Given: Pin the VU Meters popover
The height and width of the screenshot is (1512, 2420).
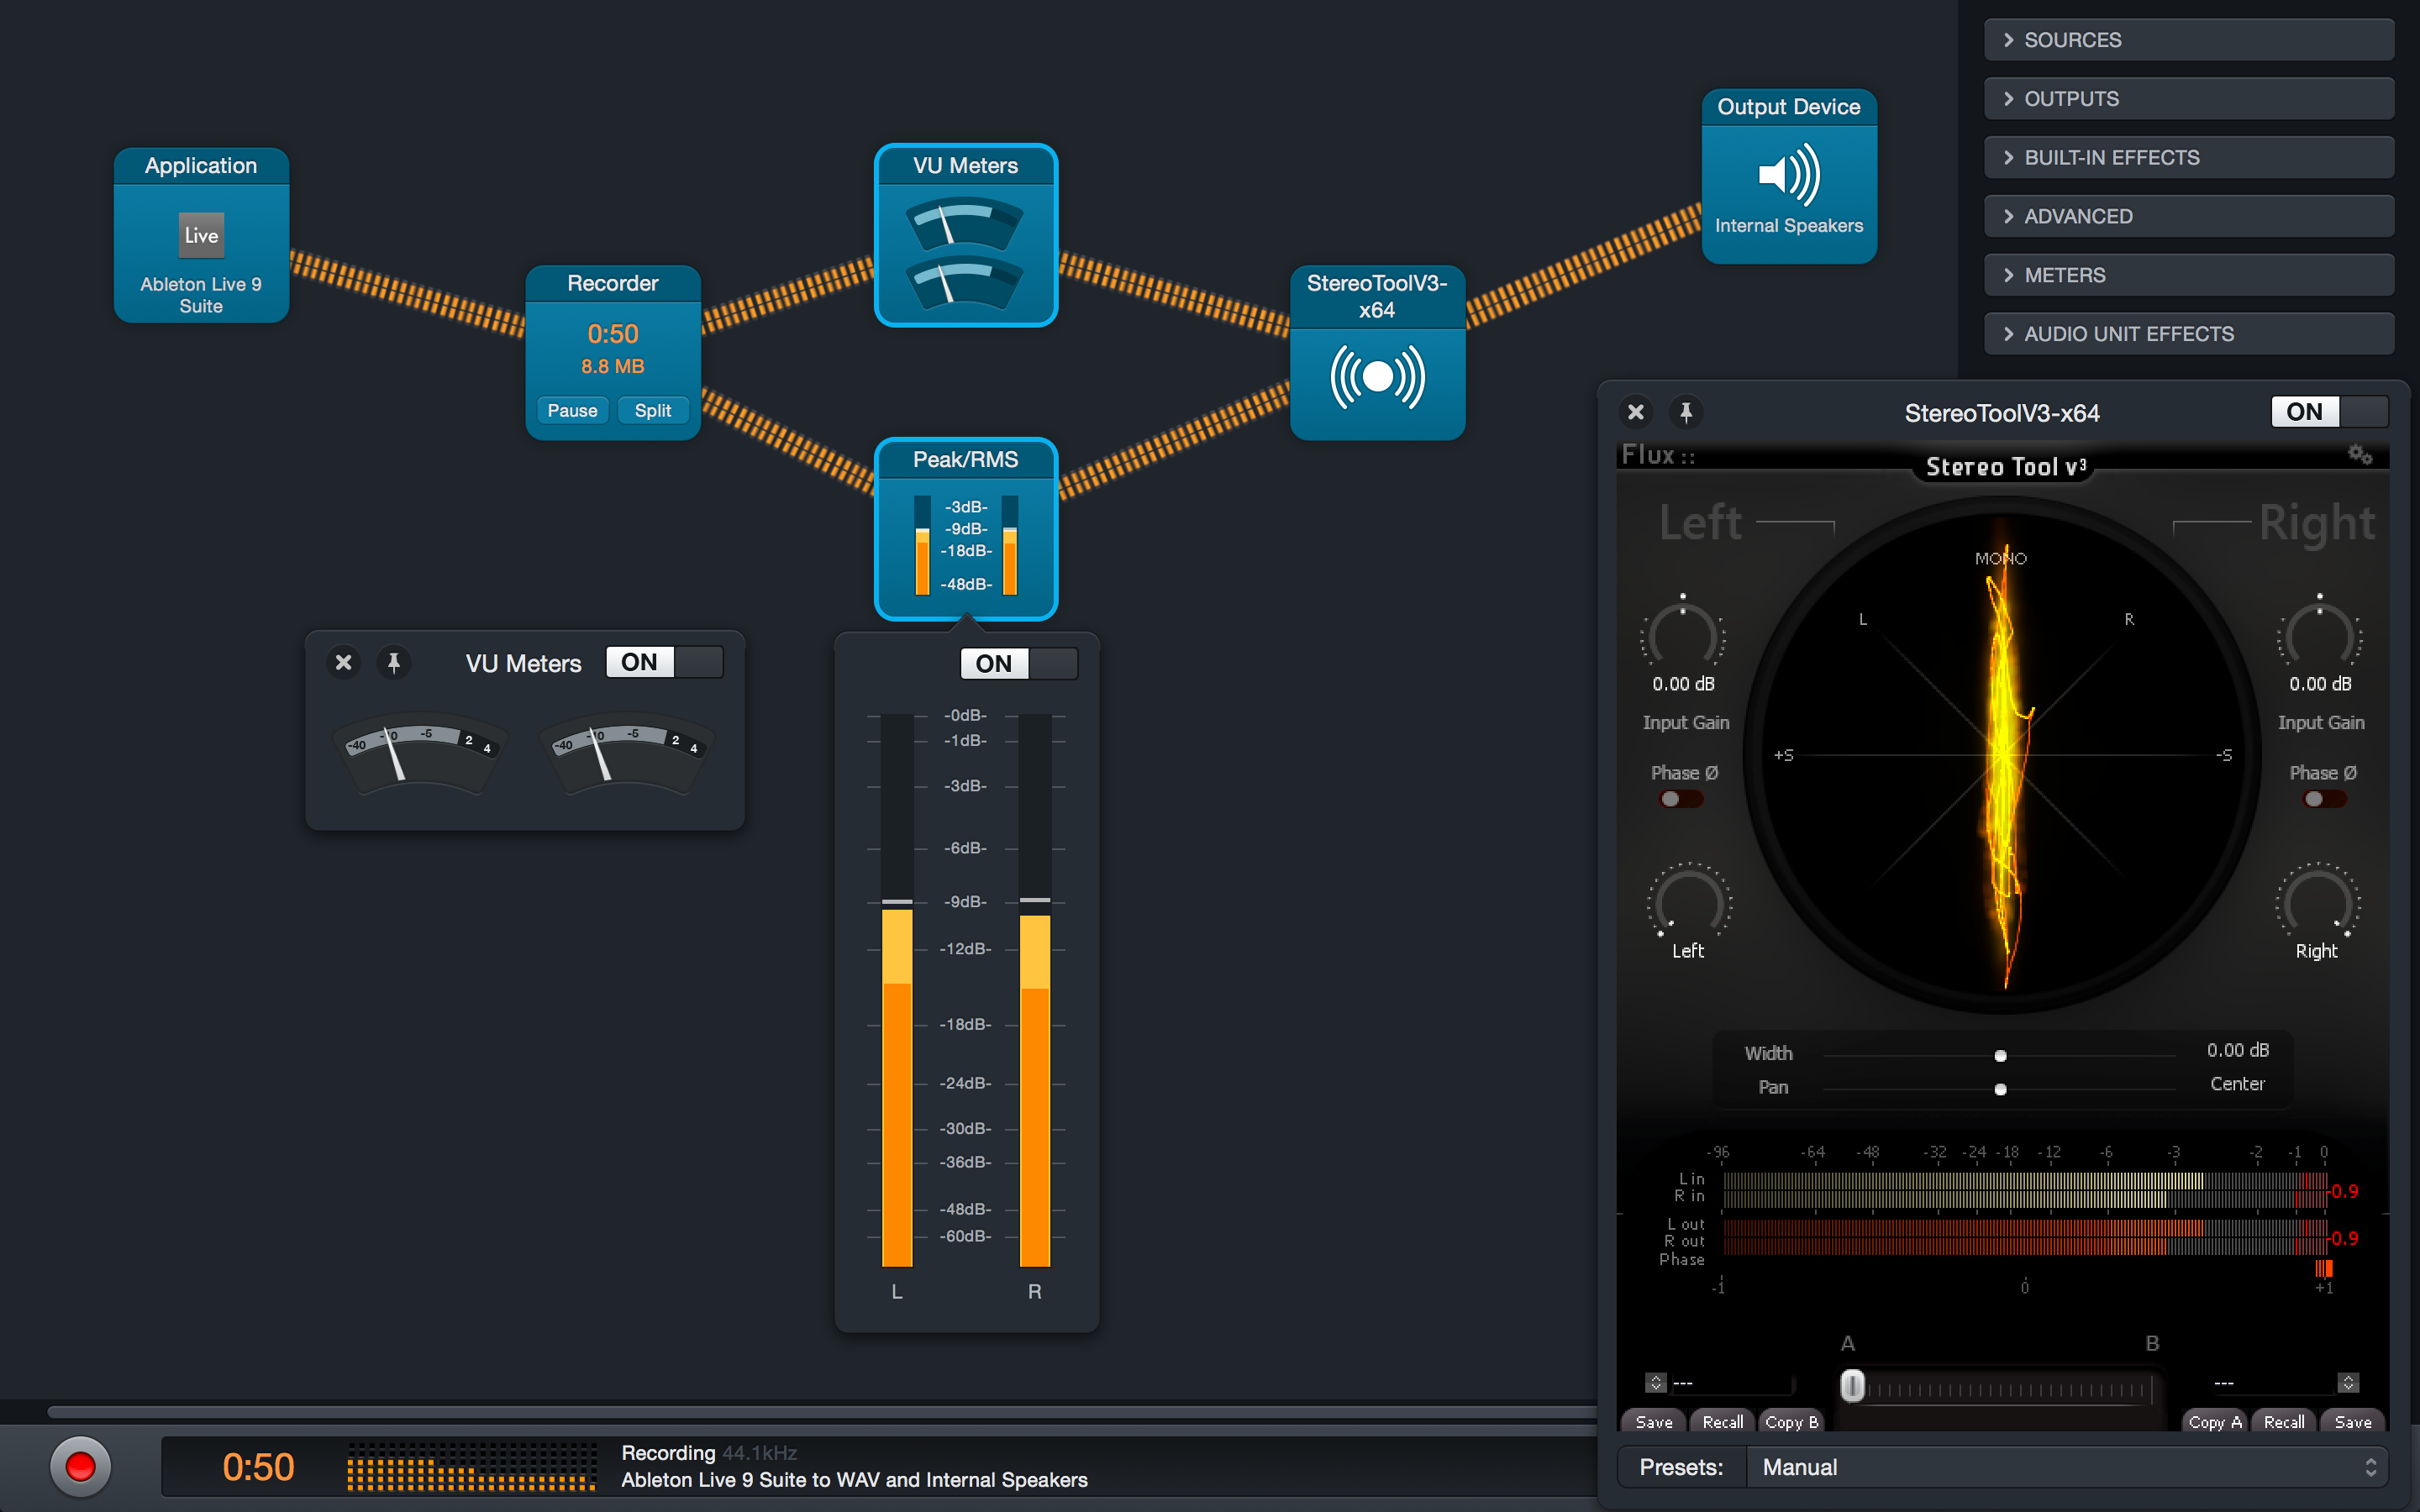Looking at the screenshot, I should [394, 662].
